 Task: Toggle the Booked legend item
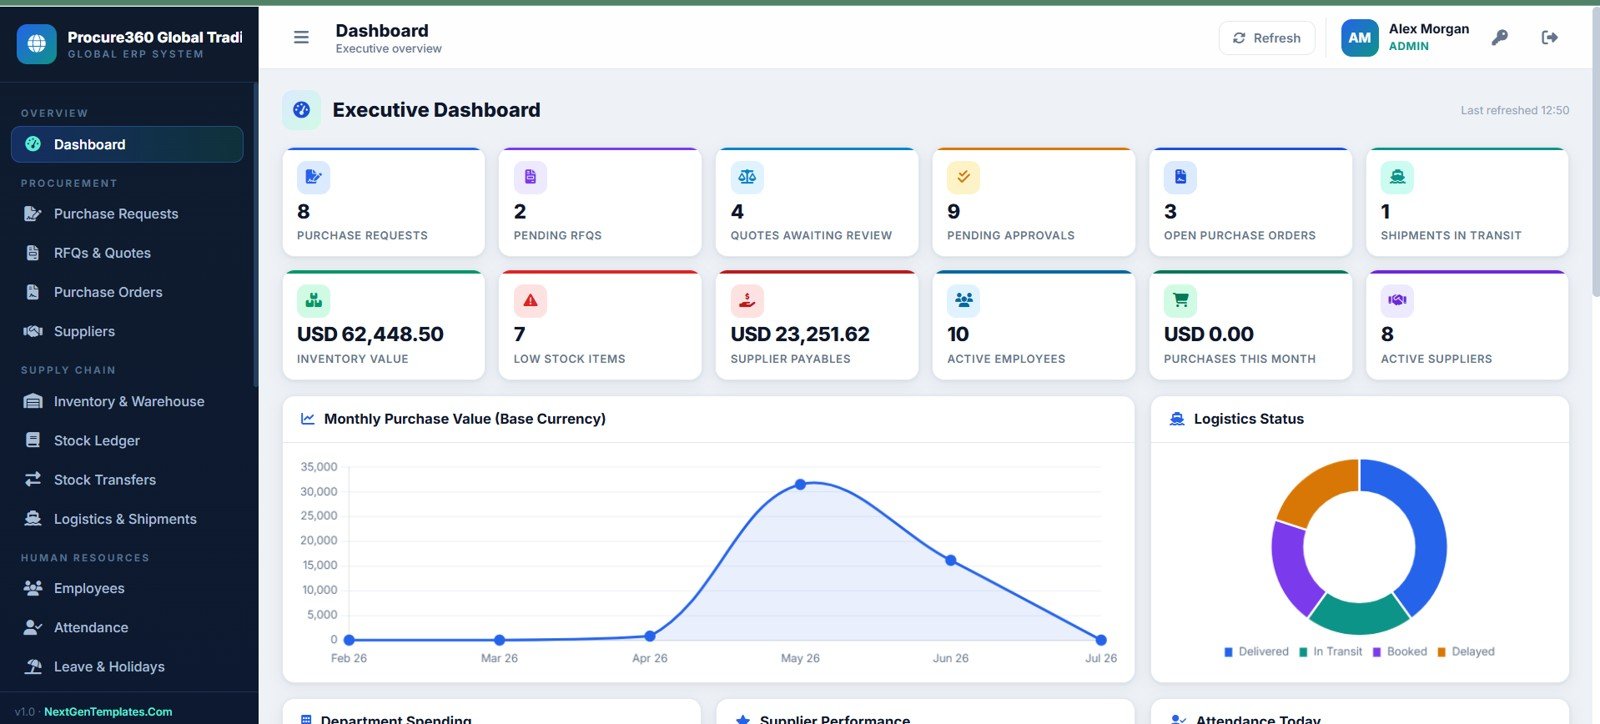click(1400, 652)
